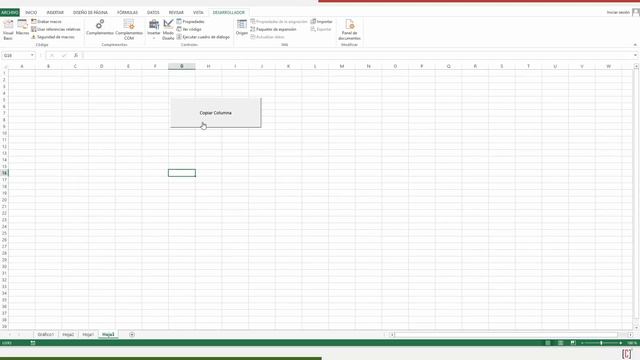Click the zoom out minus button
Screen dimensions: 640x360
(582, 343)
